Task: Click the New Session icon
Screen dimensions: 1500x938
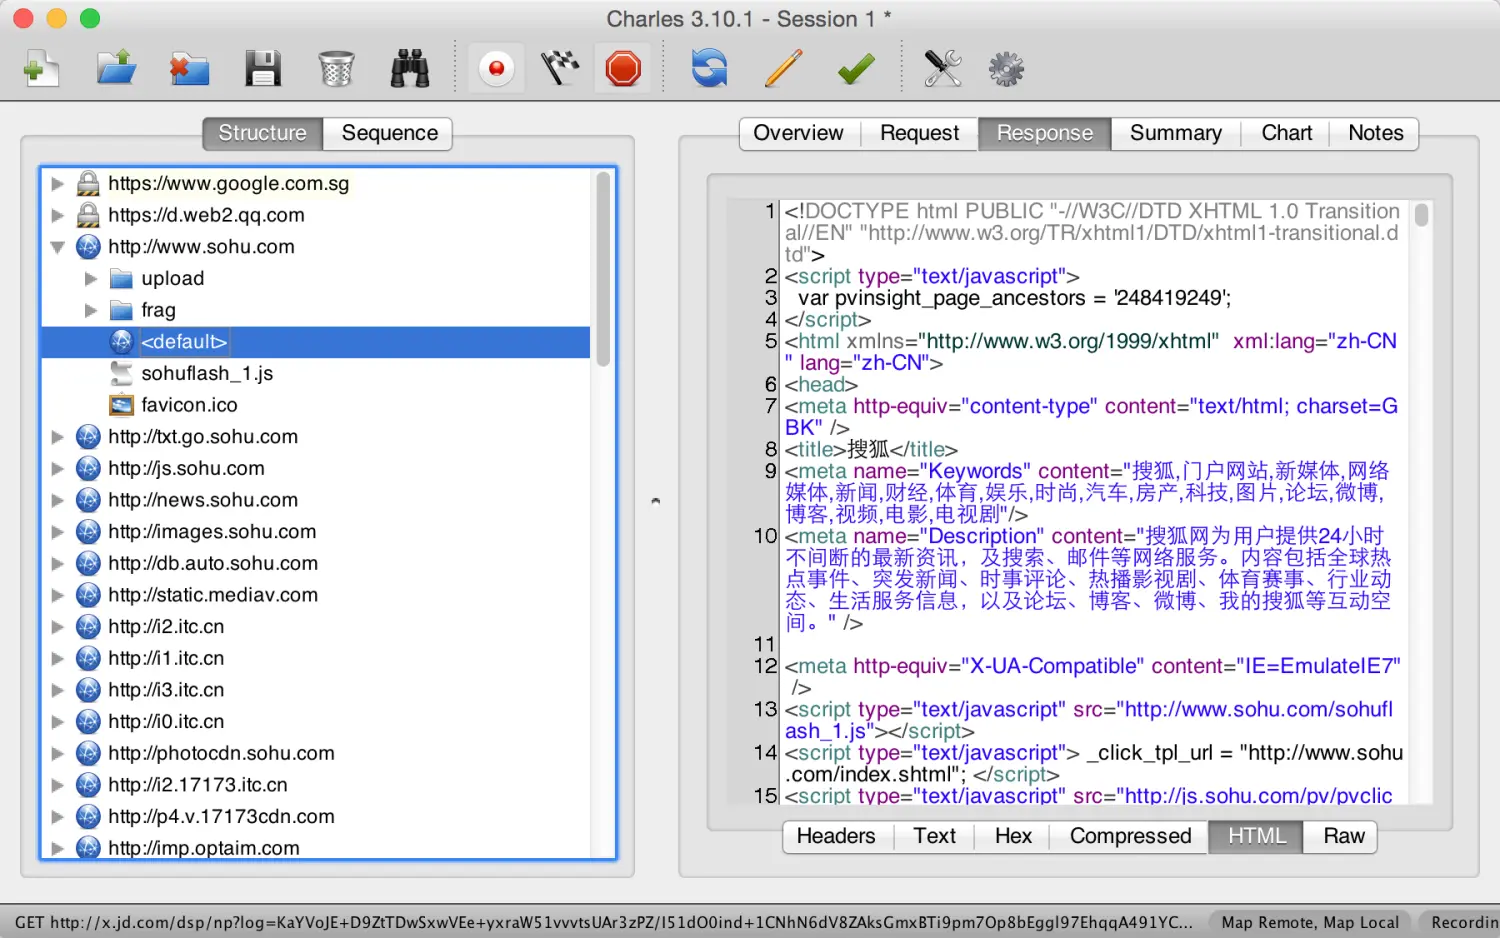Action: 41,68
